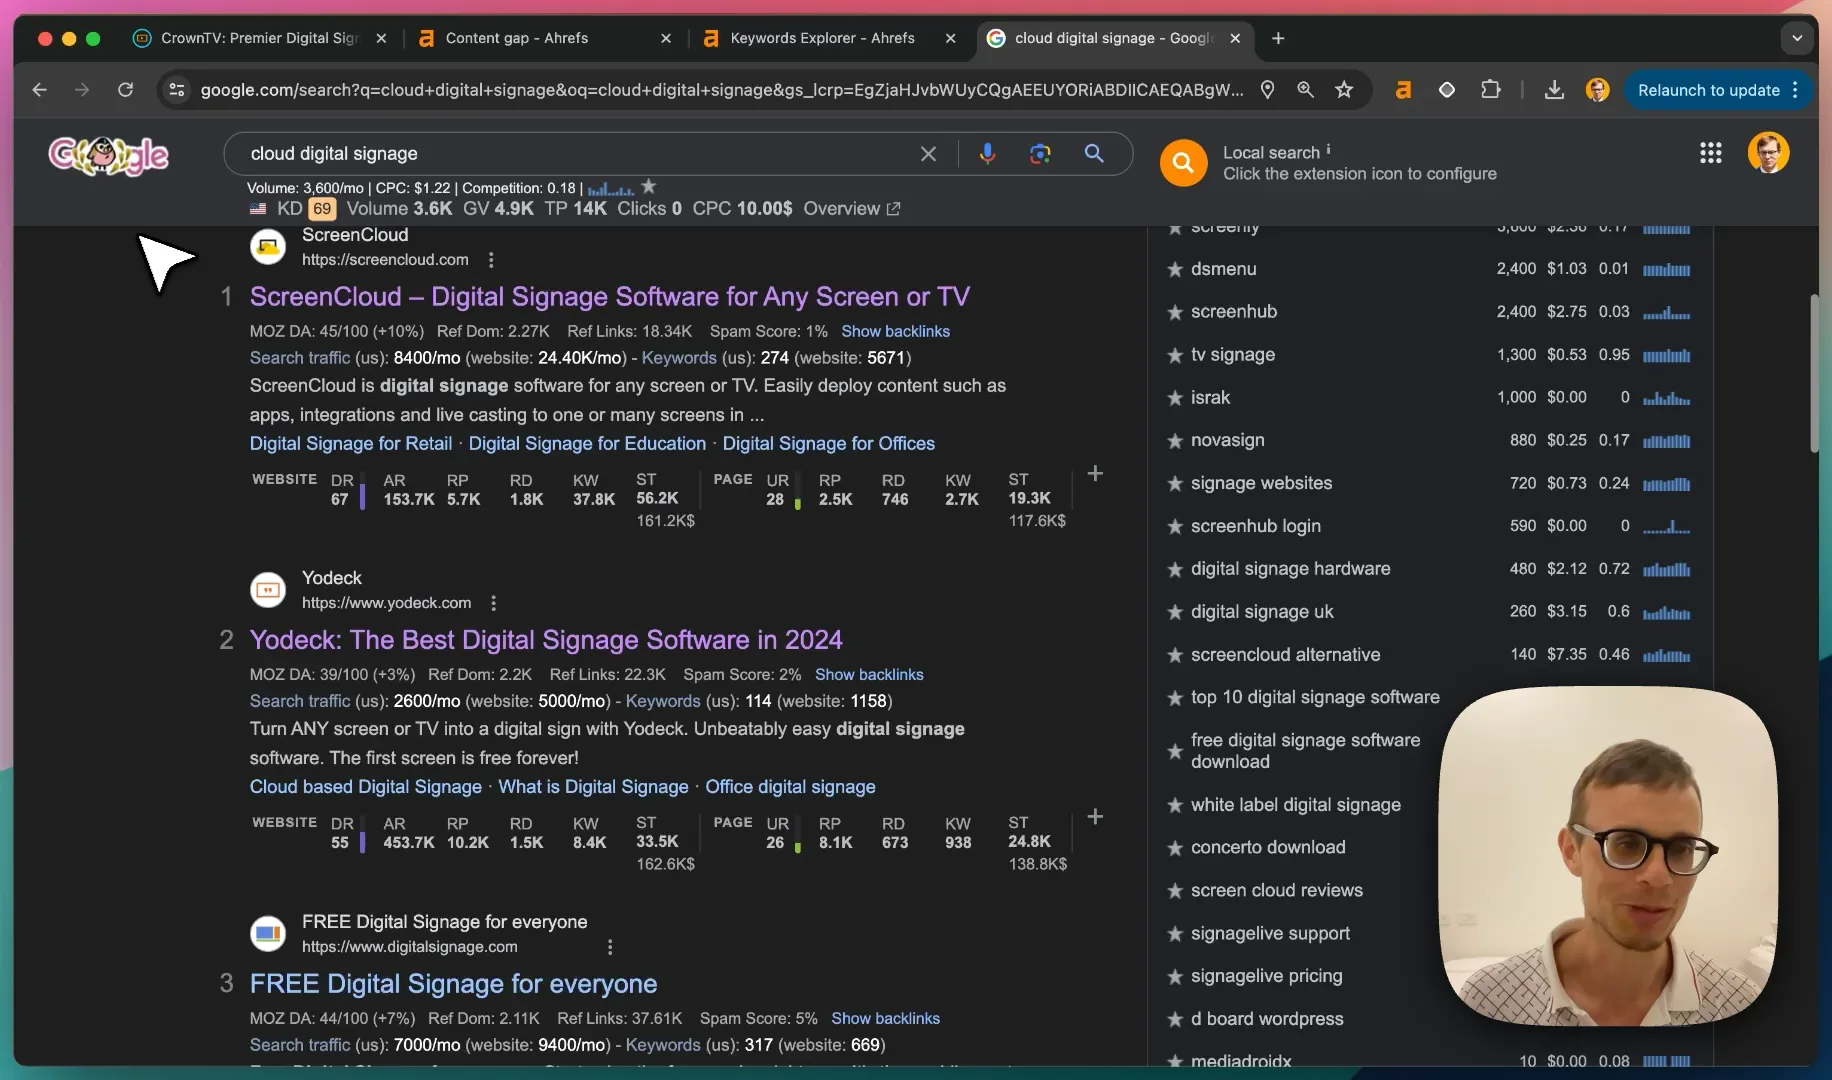Click the orange Local search extension icon

click(1183, 162)
